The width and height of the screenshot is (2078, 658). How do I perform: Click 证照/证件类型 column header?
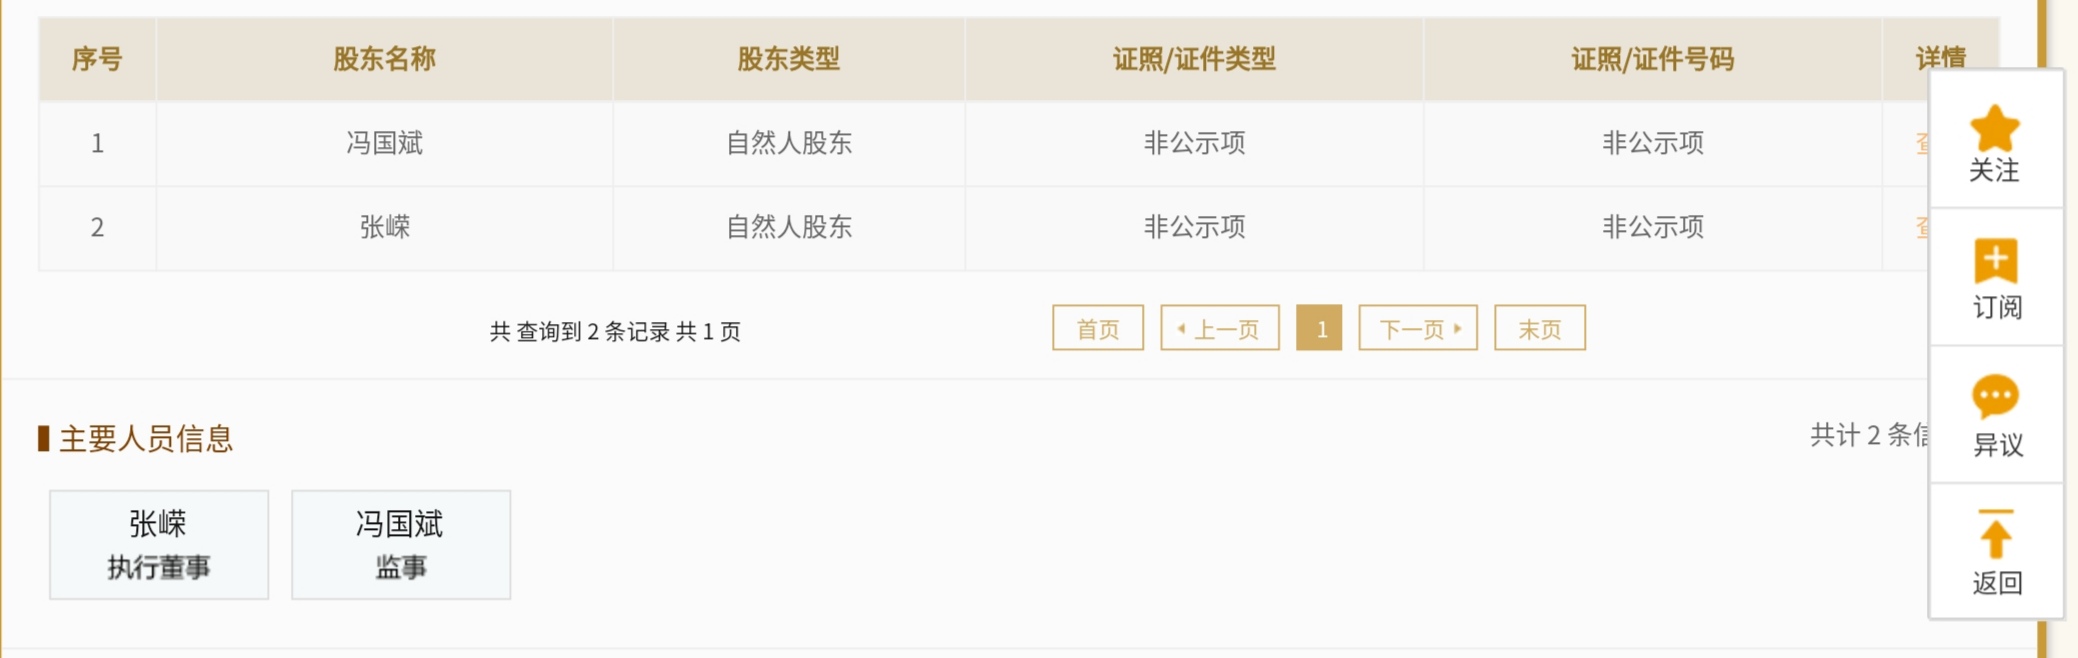(1194, 59)
